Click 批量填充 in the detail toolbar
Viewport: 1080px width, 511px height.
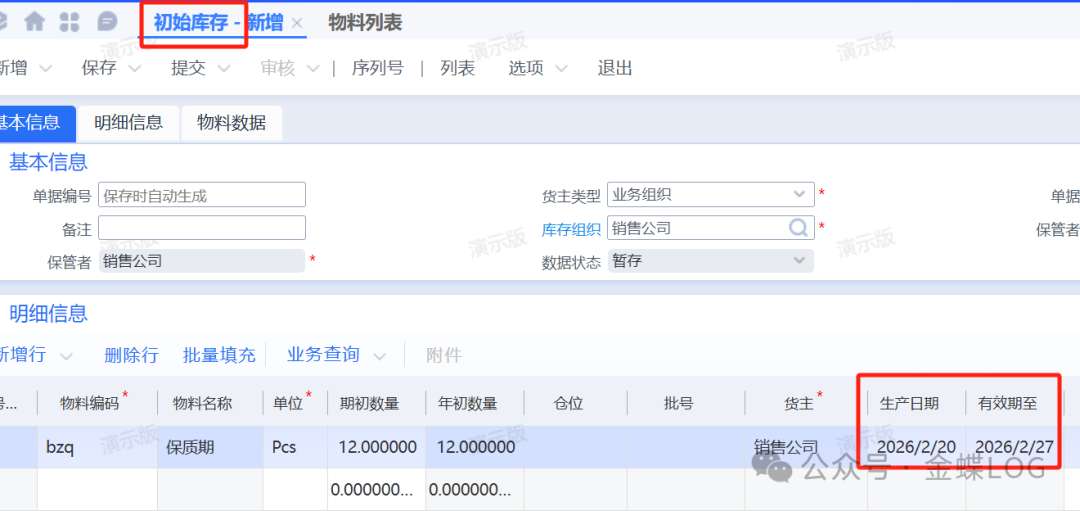click(219, 355)
